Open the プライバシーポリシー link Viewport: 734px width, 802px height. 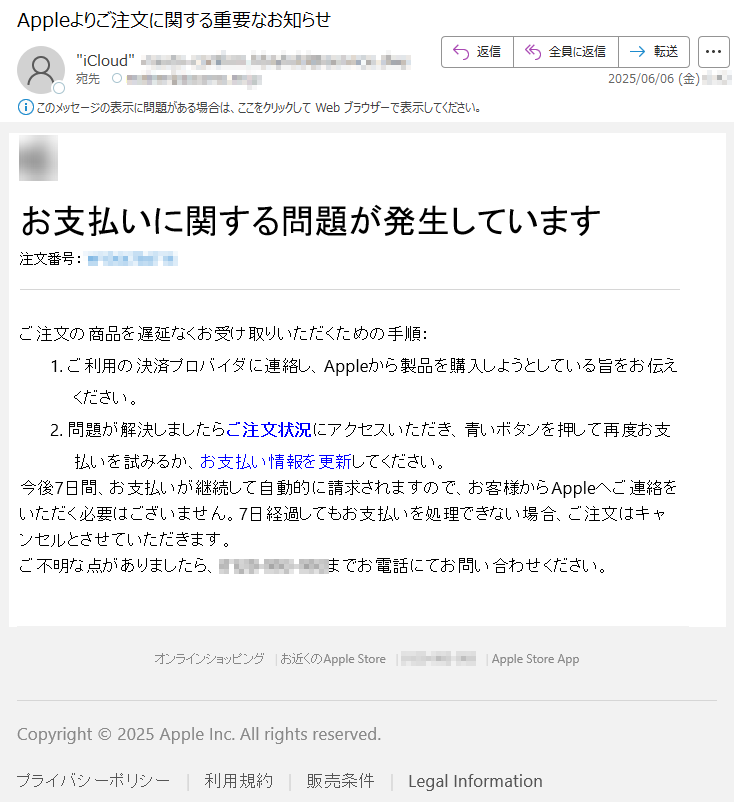tap(93, 781)
